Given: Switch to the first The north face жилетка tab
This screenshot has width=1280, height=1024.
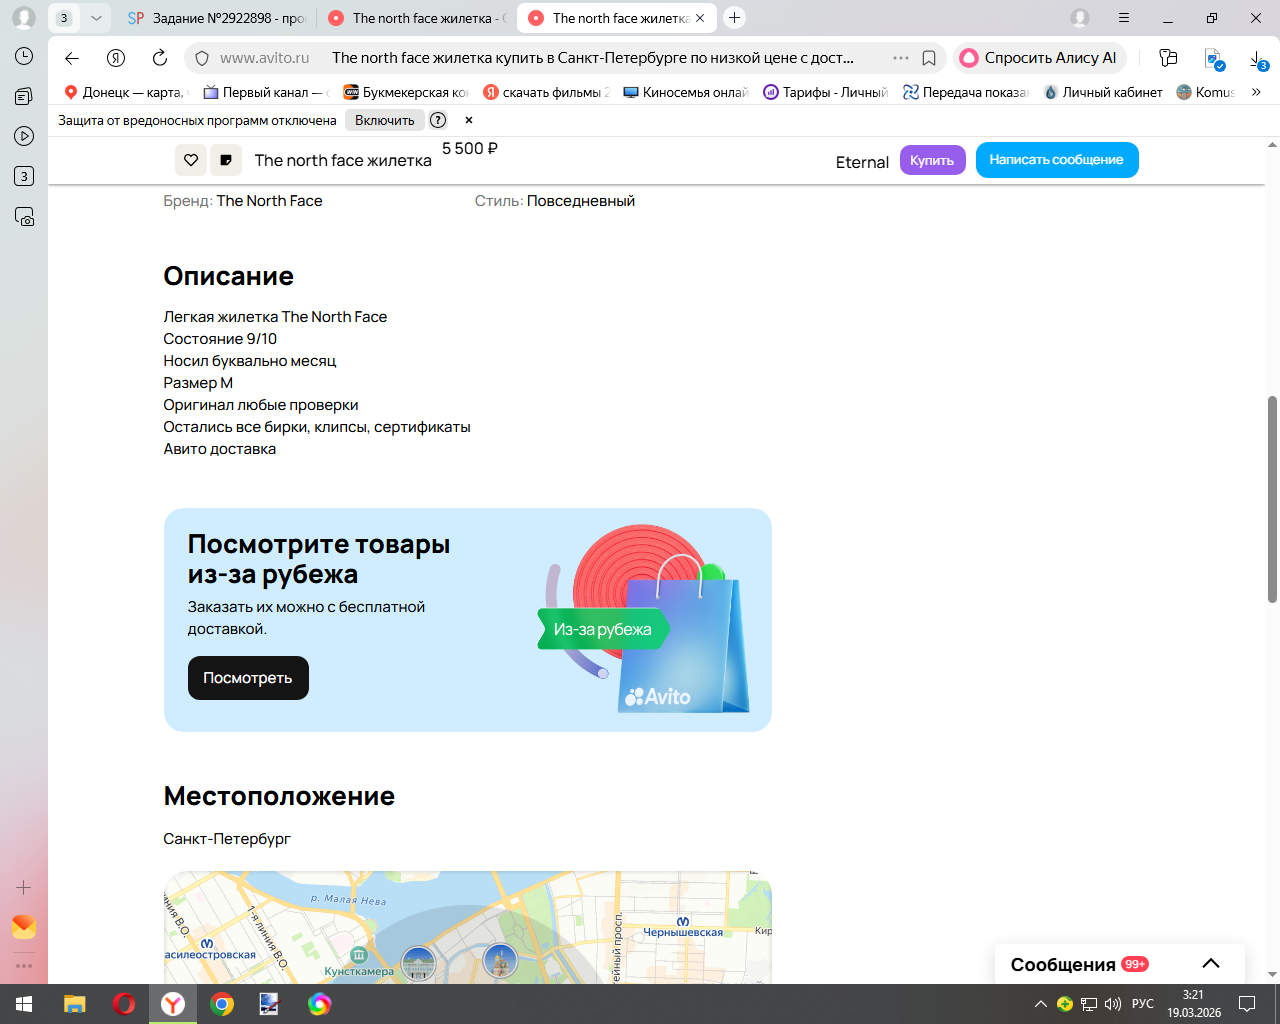Looking at the screenshot, I should pos(416,18).
